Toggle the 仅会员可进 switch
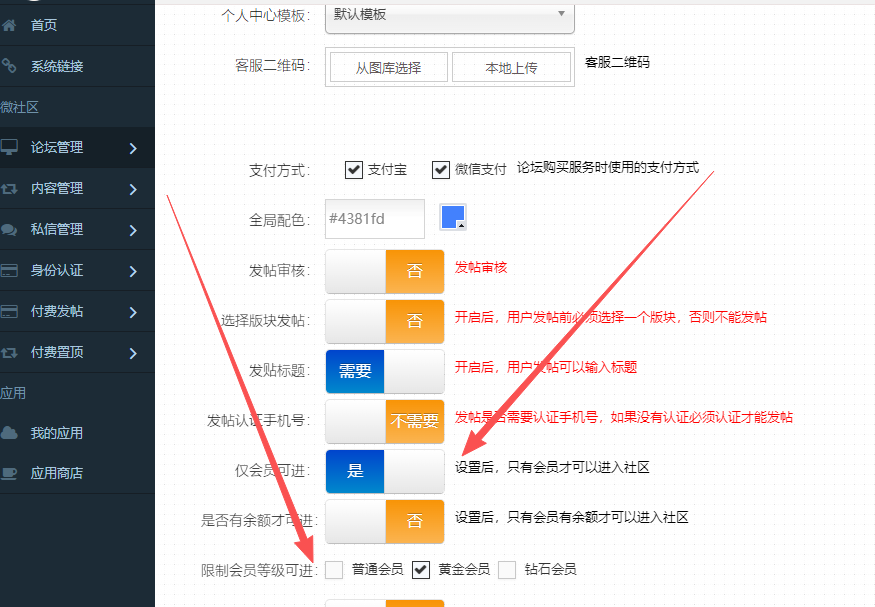 tap(385, 471)
